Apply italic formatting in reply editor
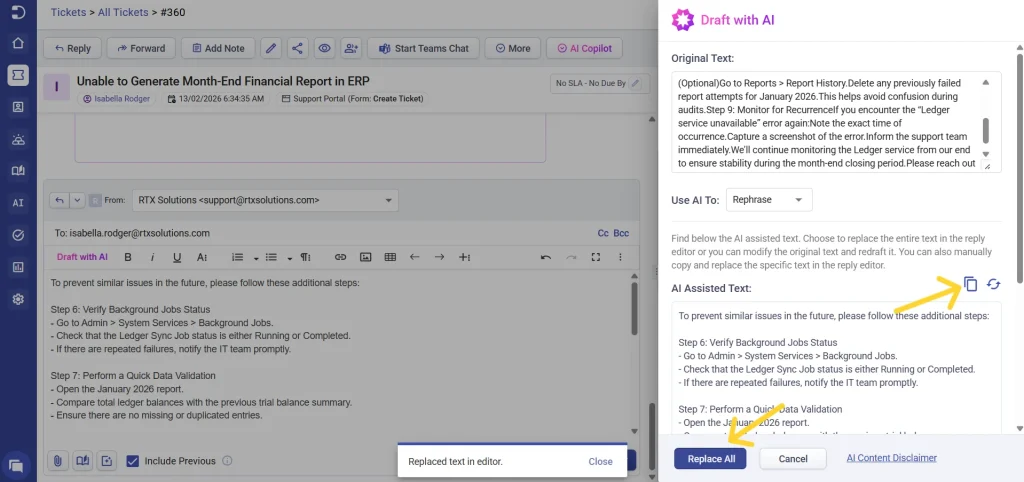The width and height of the screenshot is (1024, 482). pos(152,257)
